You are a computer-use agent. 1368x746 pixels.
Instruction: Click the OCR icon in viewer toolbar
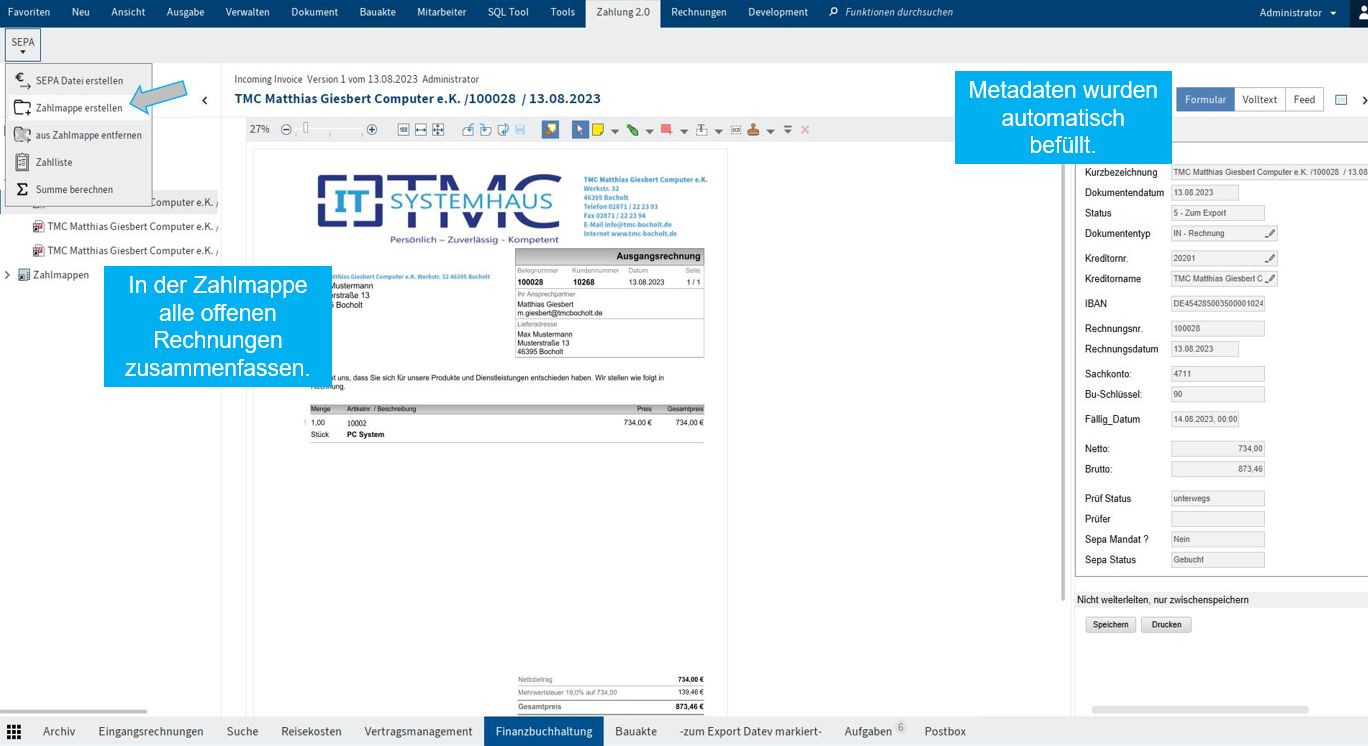point(736,129)
